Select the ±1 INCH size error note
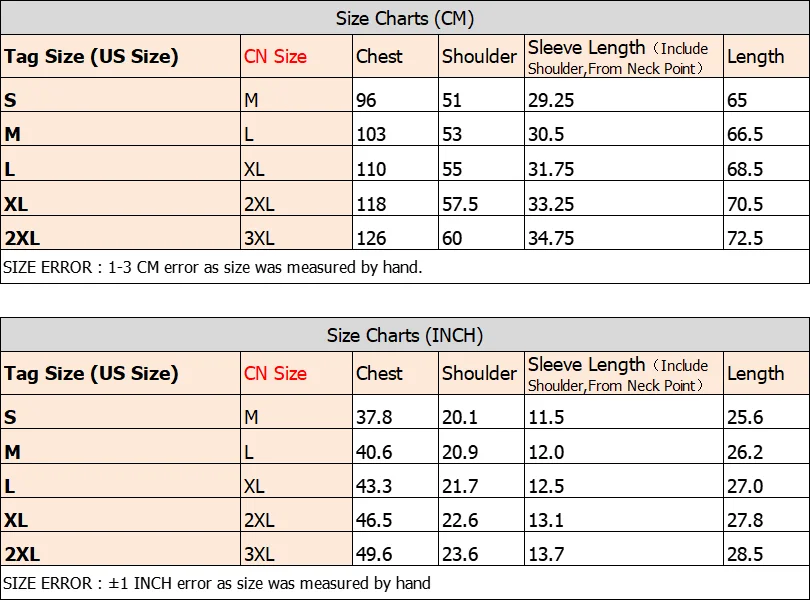 [217, 583]
